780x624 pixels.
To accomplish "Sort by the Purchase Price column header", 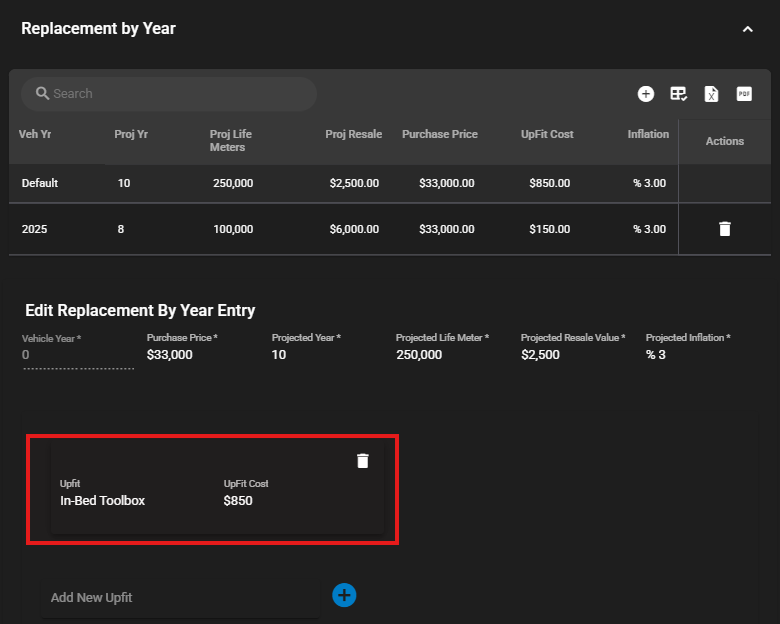I will point(439,134).
